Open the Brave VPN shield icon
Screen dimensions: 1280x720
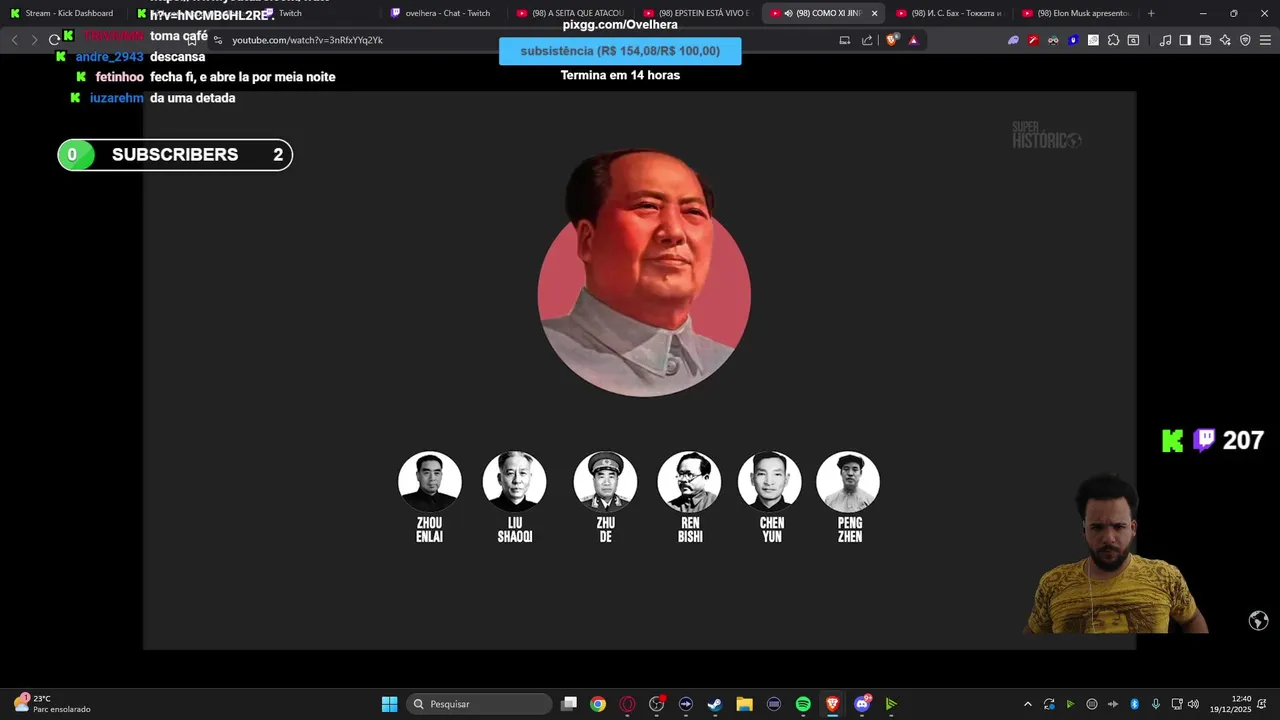coord(1245,40)
